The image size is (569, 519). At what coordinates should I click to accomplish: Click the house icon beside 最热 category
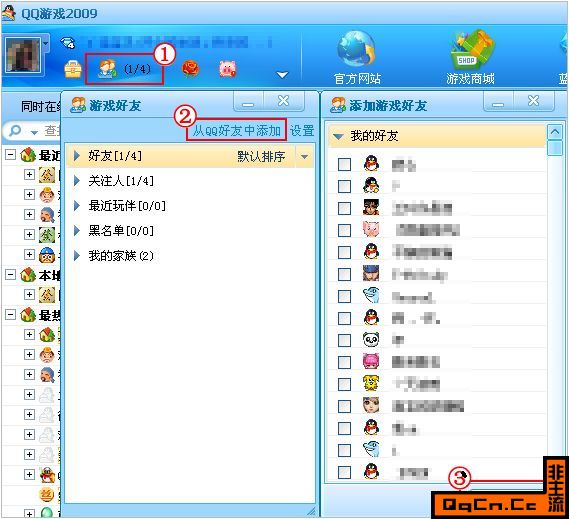(28, 314)
